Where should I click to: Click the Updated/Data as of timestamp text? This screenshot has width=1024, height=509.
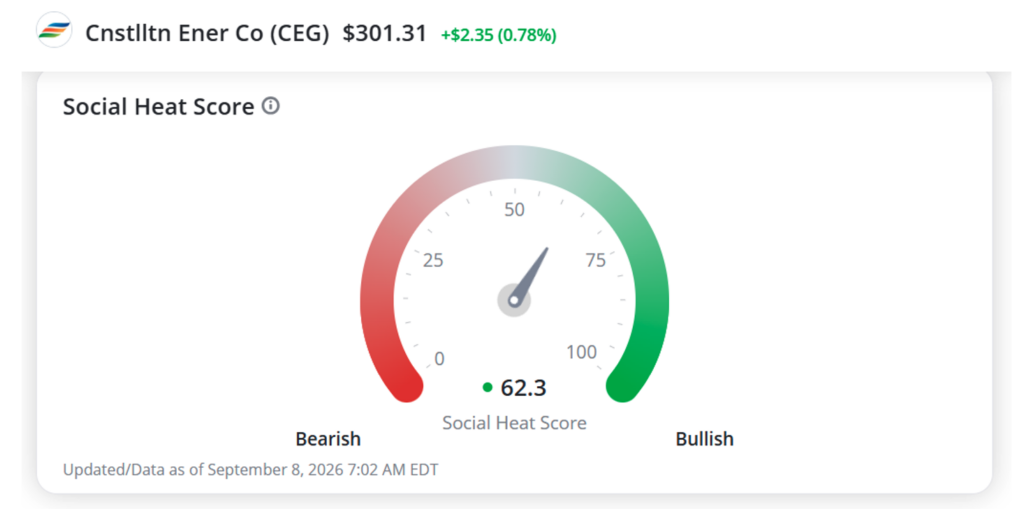(x=250, y=469)
